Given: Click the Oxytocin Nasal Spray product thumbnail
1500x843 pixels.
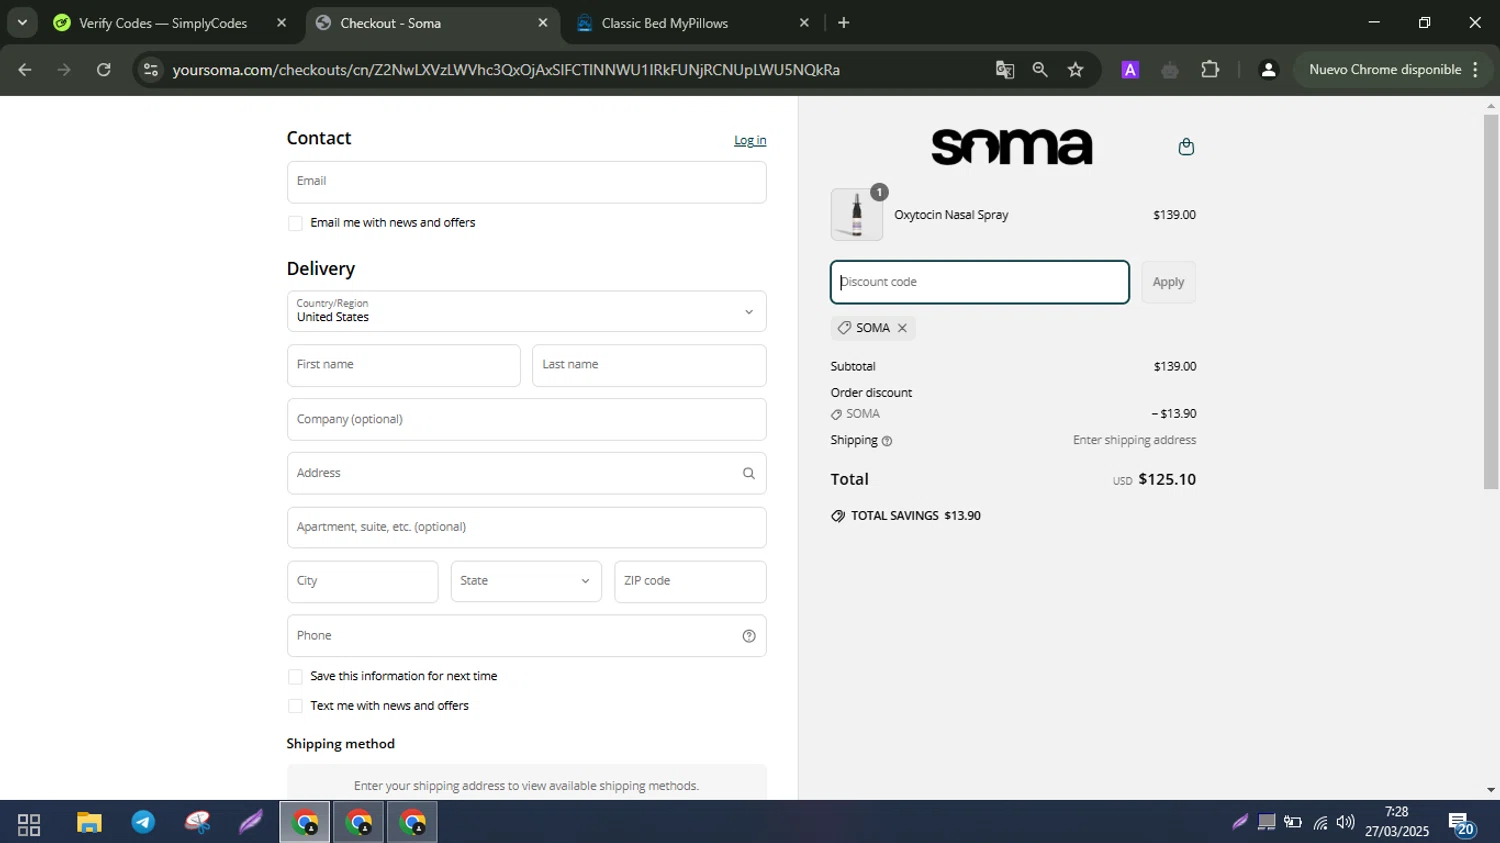Looking at the screenshot, I should point(857,214).
